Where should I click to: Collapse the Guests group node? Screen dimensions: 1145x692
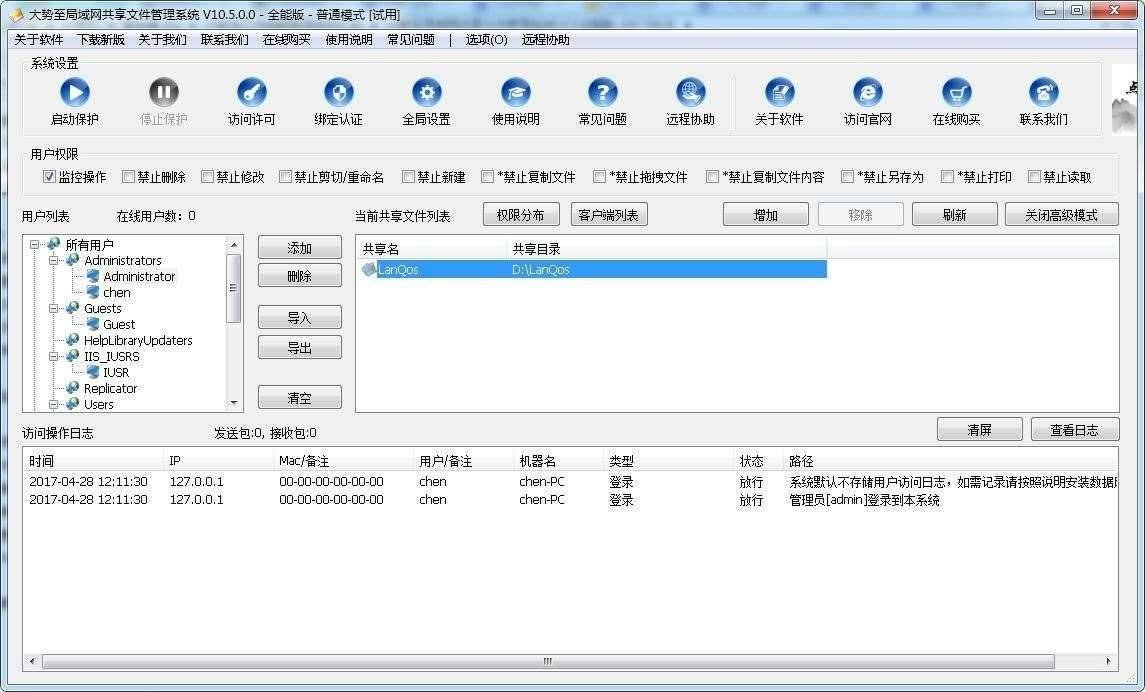tap(53, 309)
